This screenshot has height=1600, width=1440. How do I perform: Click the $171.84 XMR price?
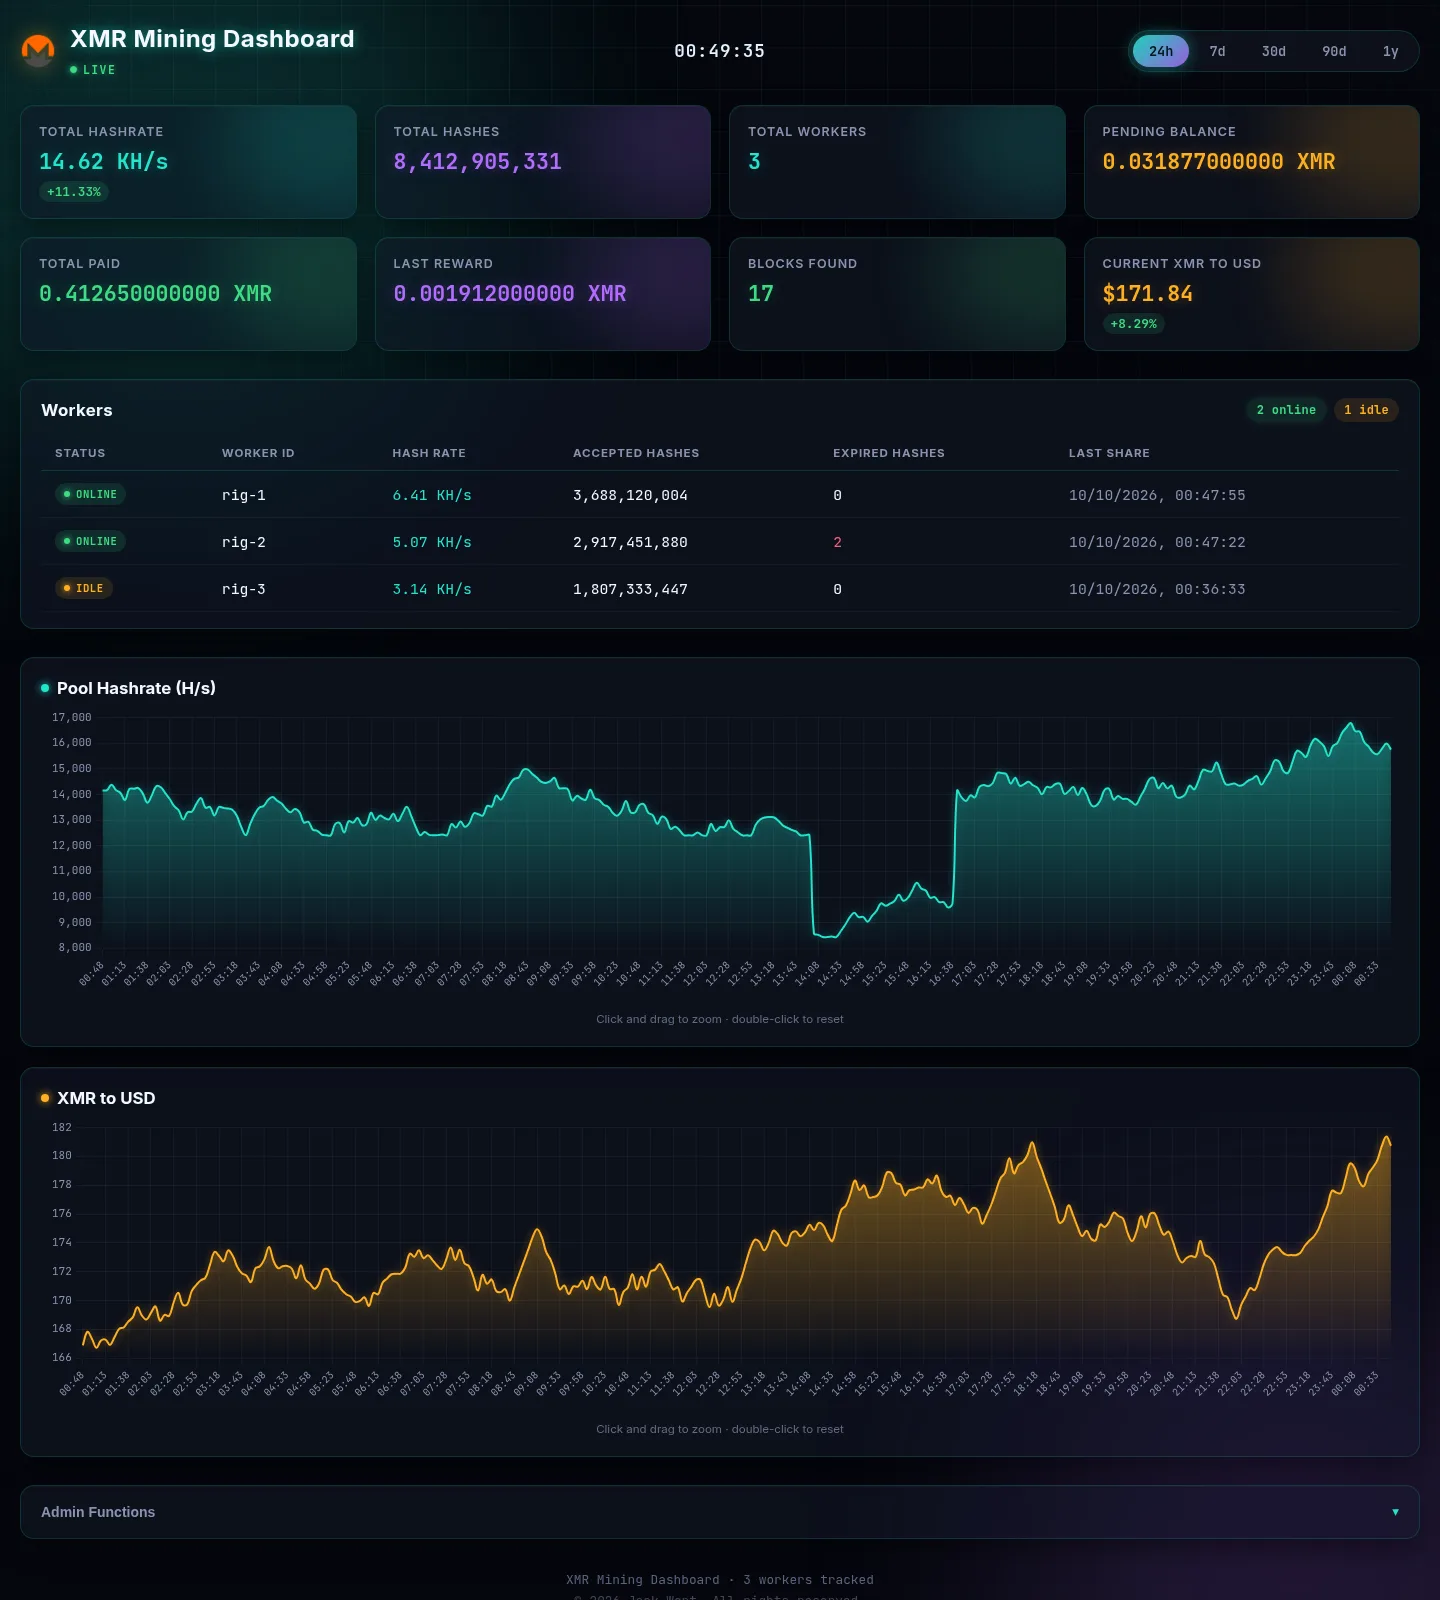1147,294
